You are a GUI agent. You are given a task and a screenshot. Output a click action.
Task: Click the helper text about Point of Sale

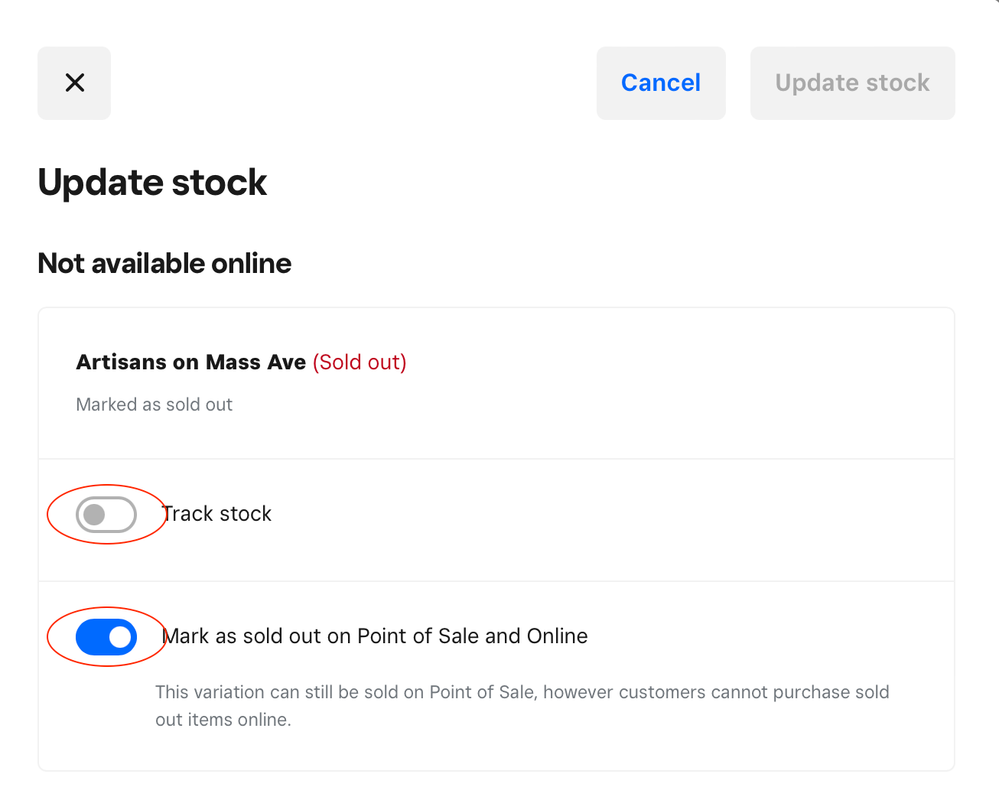[521, 692]
